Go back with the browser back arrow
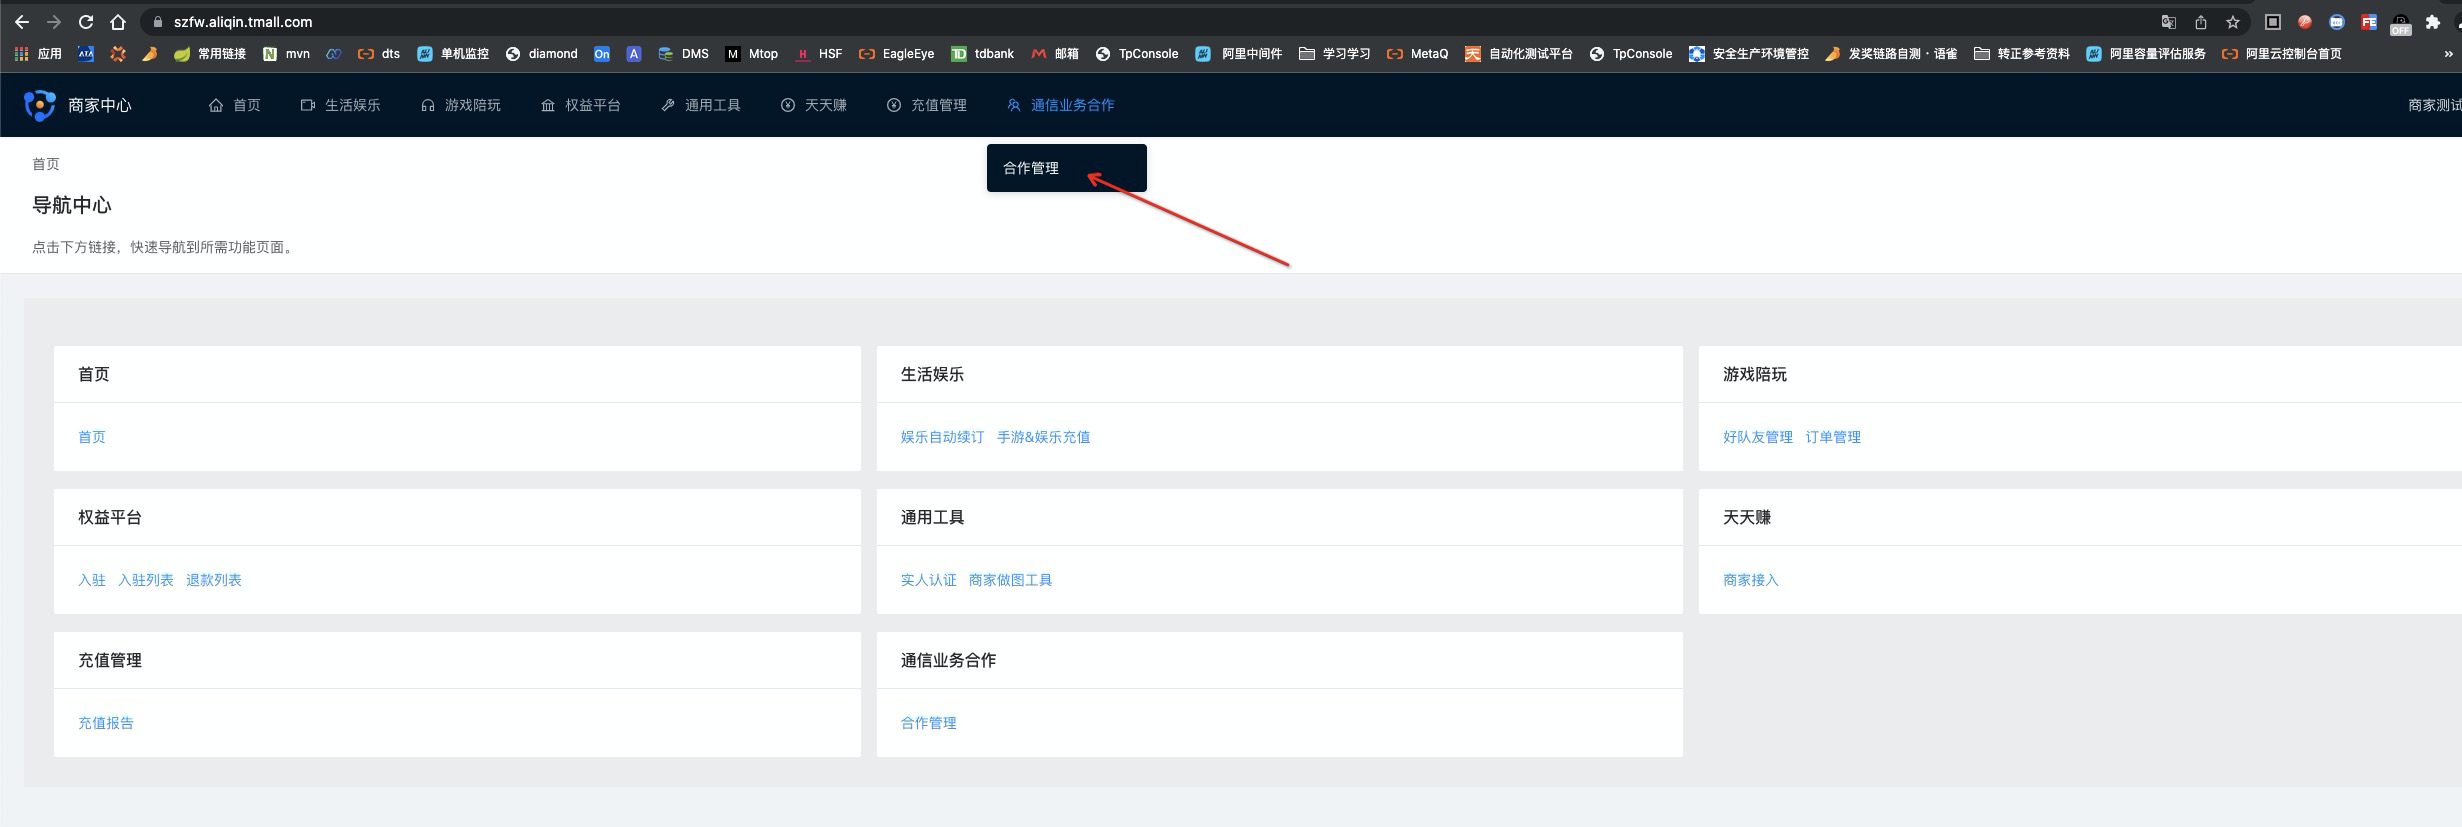This screenshot has height=827, width=2462. [22, 22]
